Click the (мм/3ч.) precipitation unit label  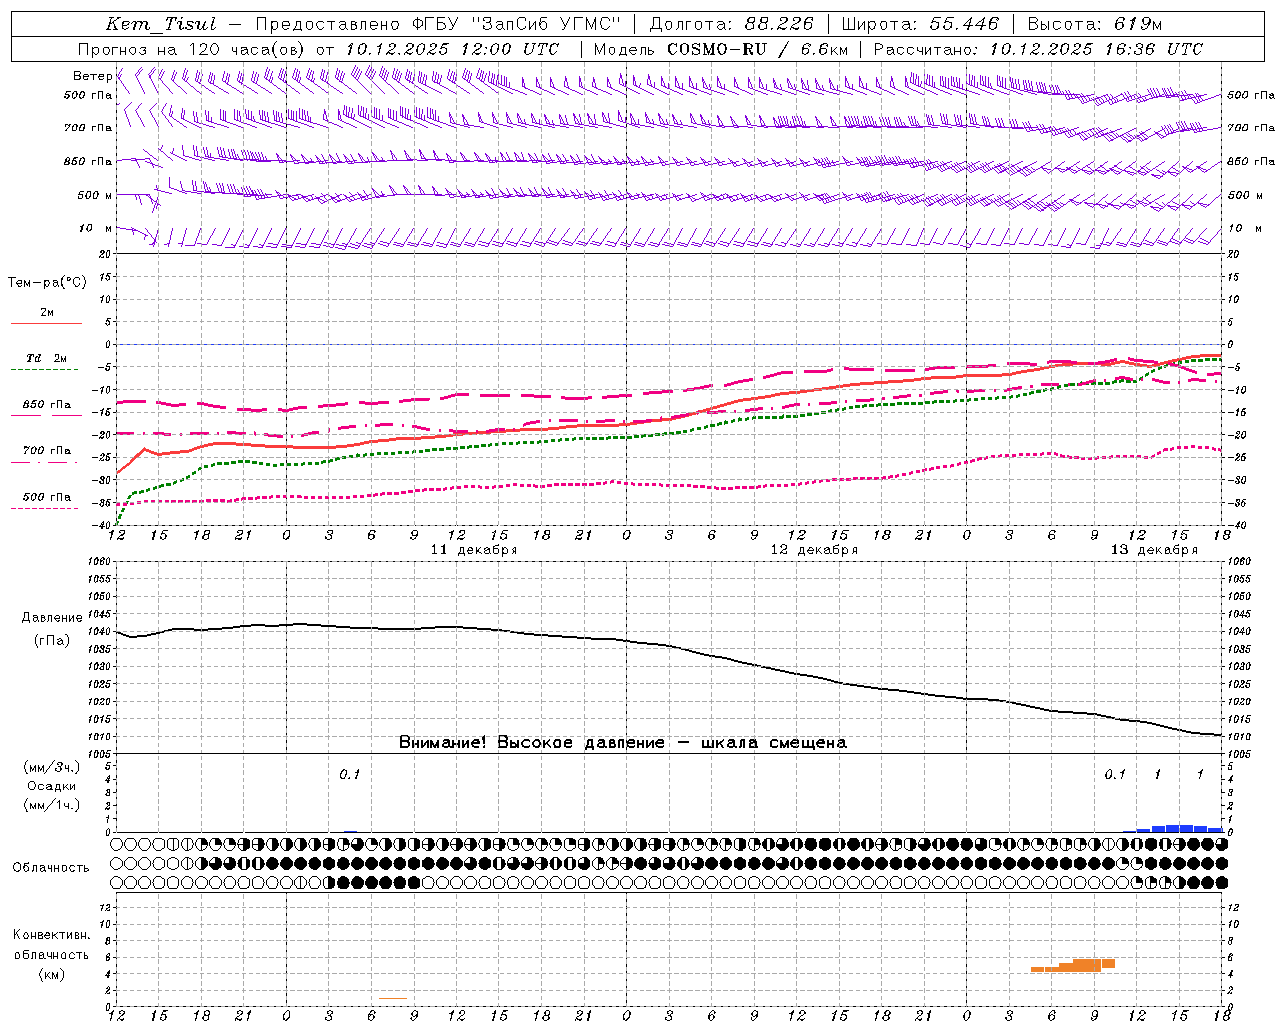(52, 767)
